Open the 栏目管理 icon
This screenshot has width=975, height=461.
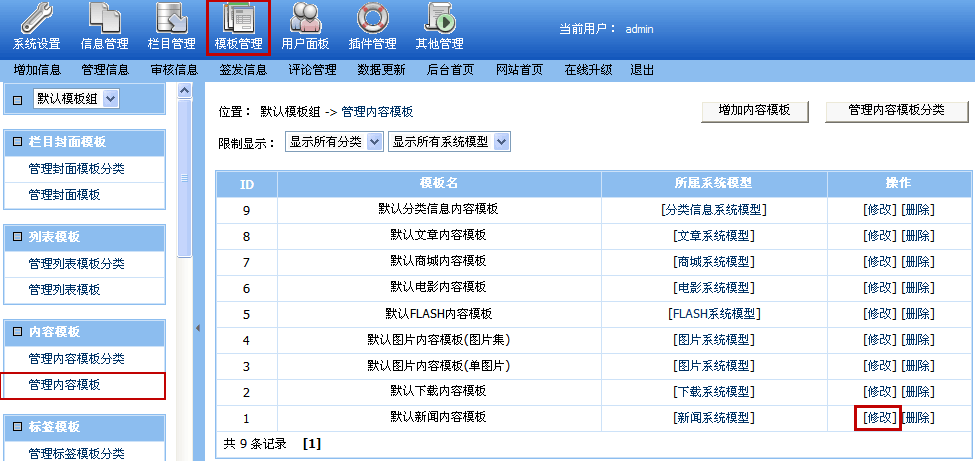[171, 19]
